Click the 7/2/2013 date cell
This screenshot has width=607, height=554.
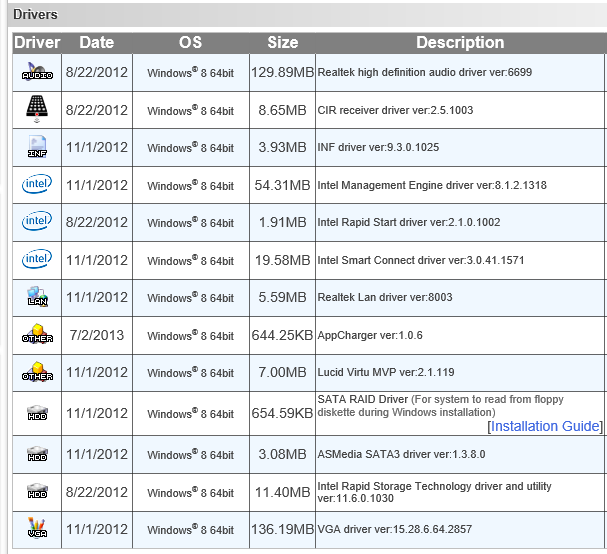[97, 335]
